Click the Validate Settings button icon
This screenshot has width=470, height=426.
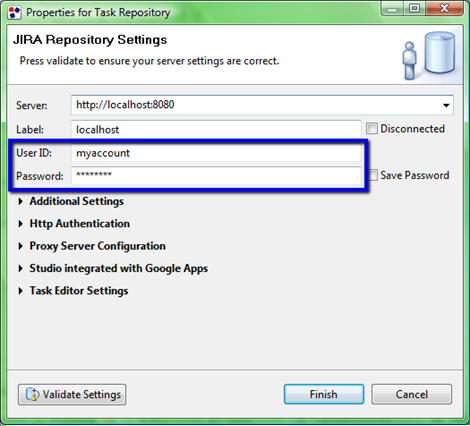pos(32,394)
